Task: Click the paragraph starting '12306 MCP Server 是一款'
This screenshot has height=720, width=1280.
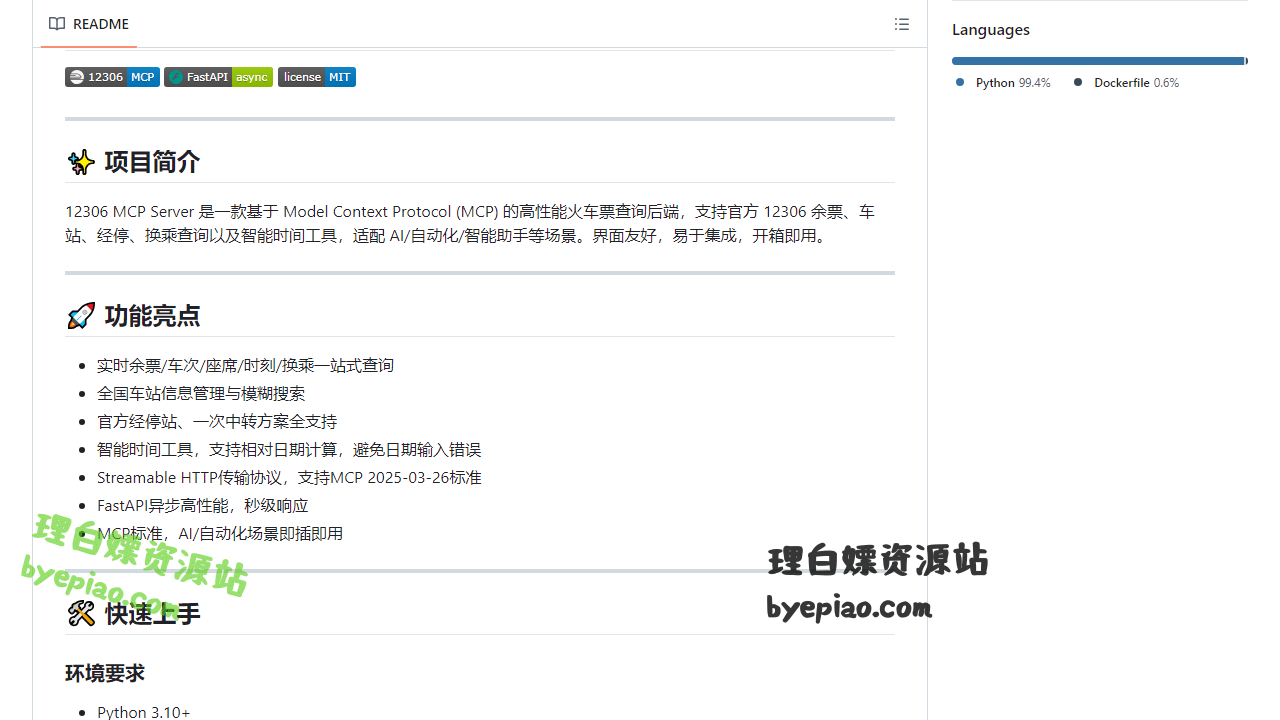Action: coord(470,224)
